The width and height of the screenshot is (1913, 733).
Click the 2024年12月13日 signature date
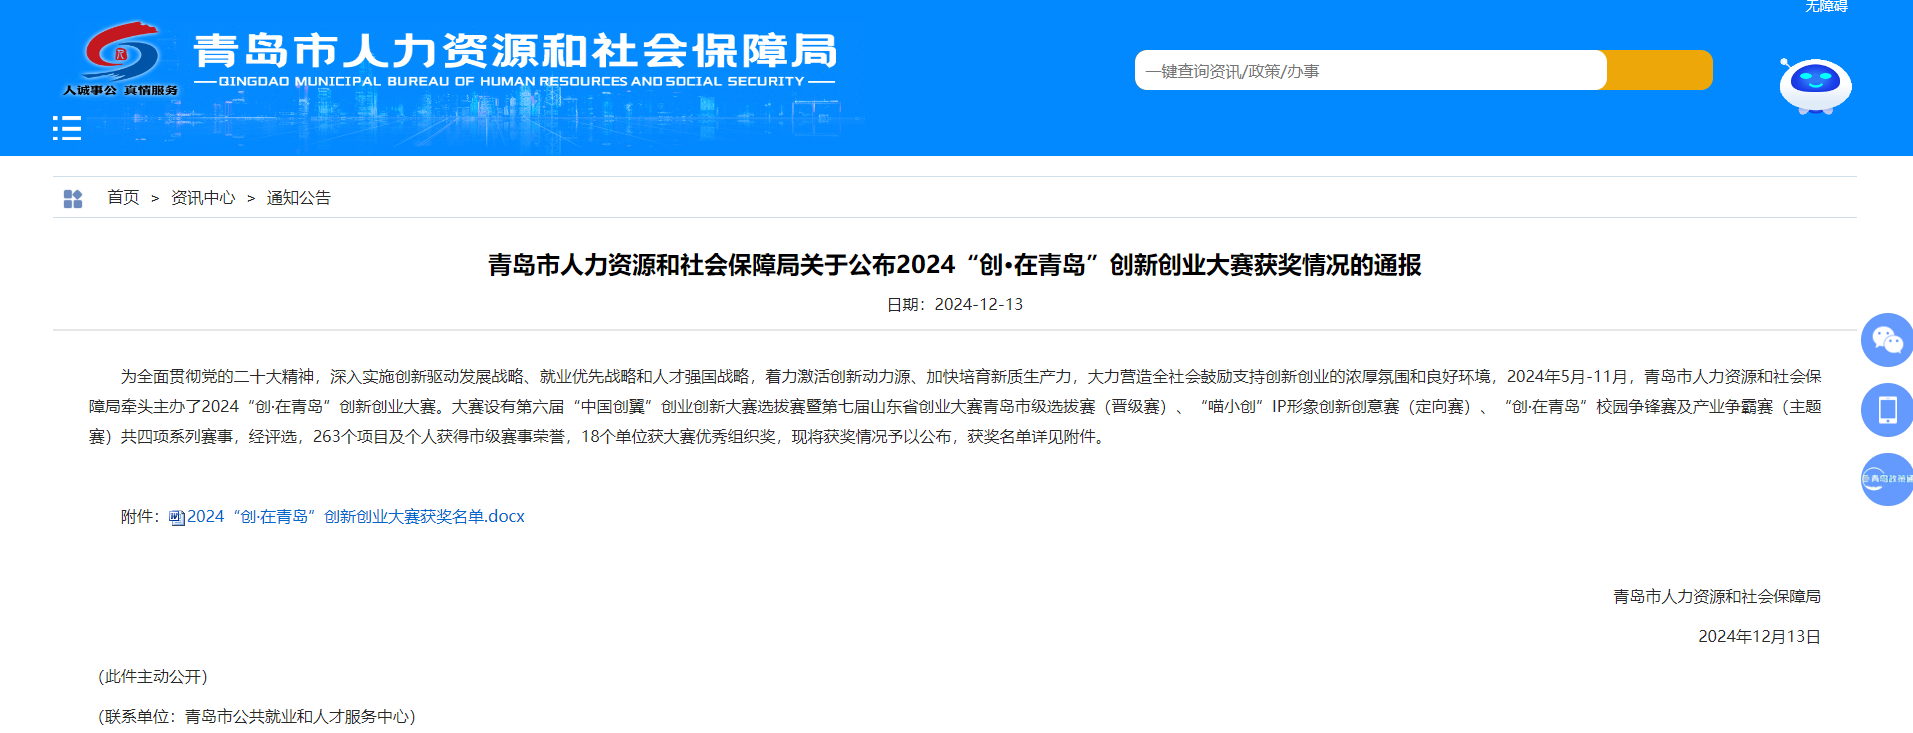coord(1758,637)
